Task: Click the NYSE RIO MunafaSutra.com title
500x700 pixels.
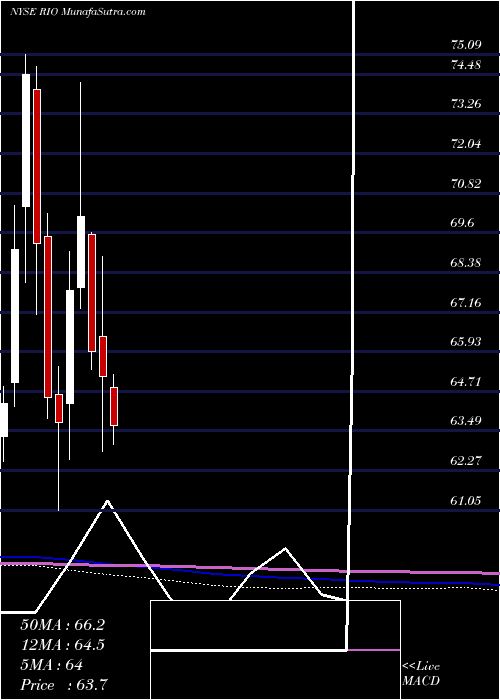Action: tap(78, 12)
